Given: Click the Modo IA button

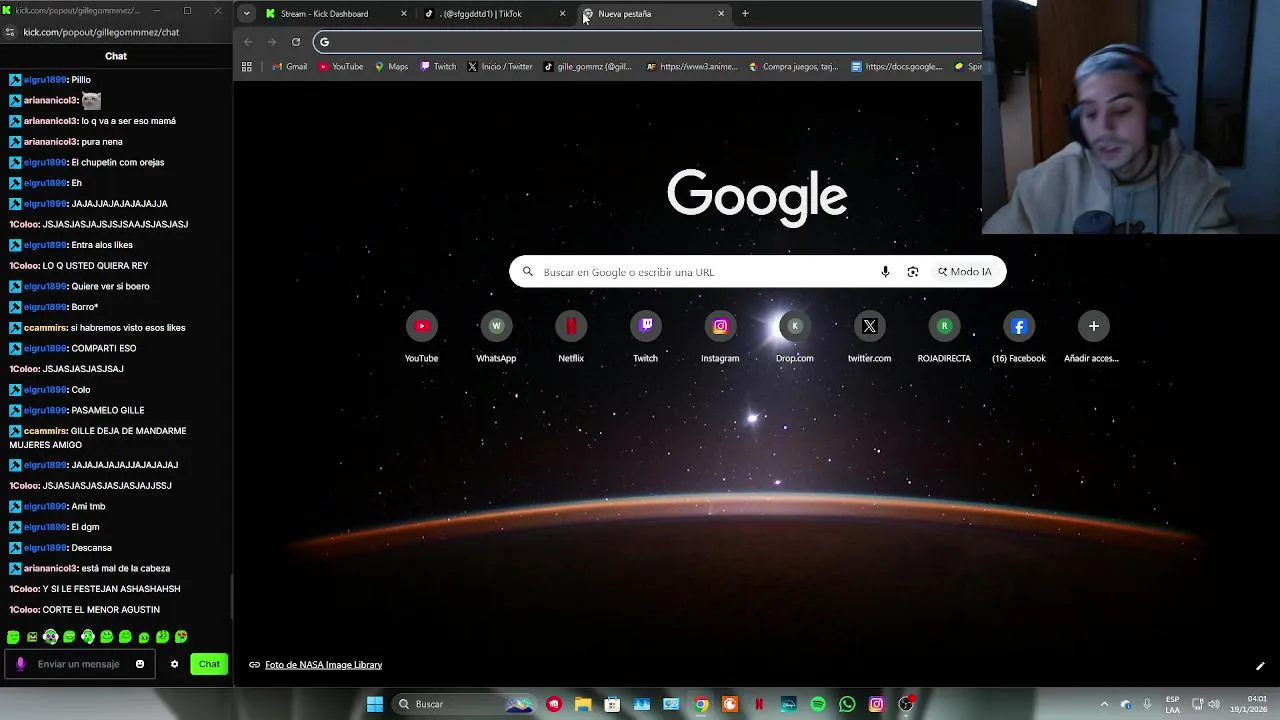Looking at the screenshot, I should coord(965,272).
